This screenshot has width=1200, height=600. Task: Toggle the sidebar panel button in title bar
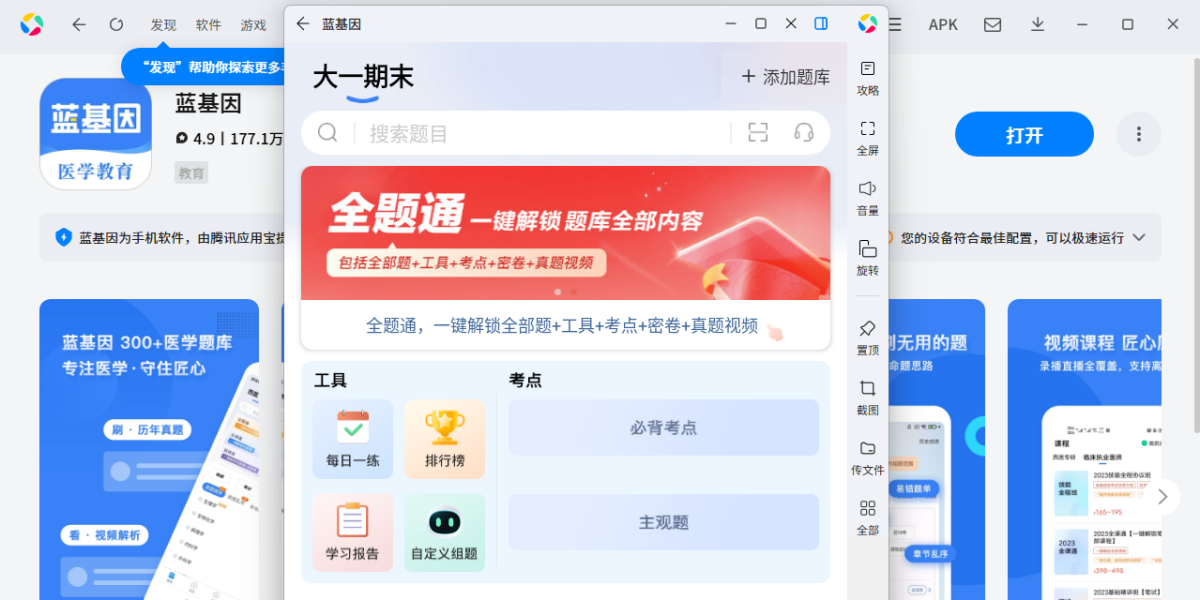coord(821,23)
